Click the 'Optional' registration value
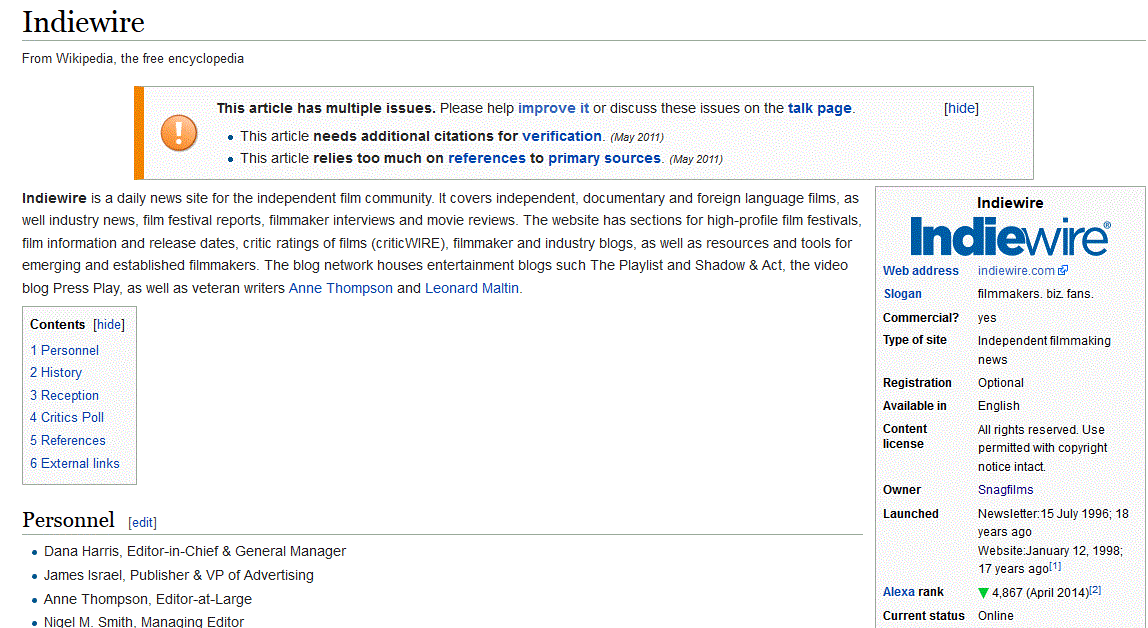Image resolution: width=1148 pixels, height=628 pixels. (1001, 383)
